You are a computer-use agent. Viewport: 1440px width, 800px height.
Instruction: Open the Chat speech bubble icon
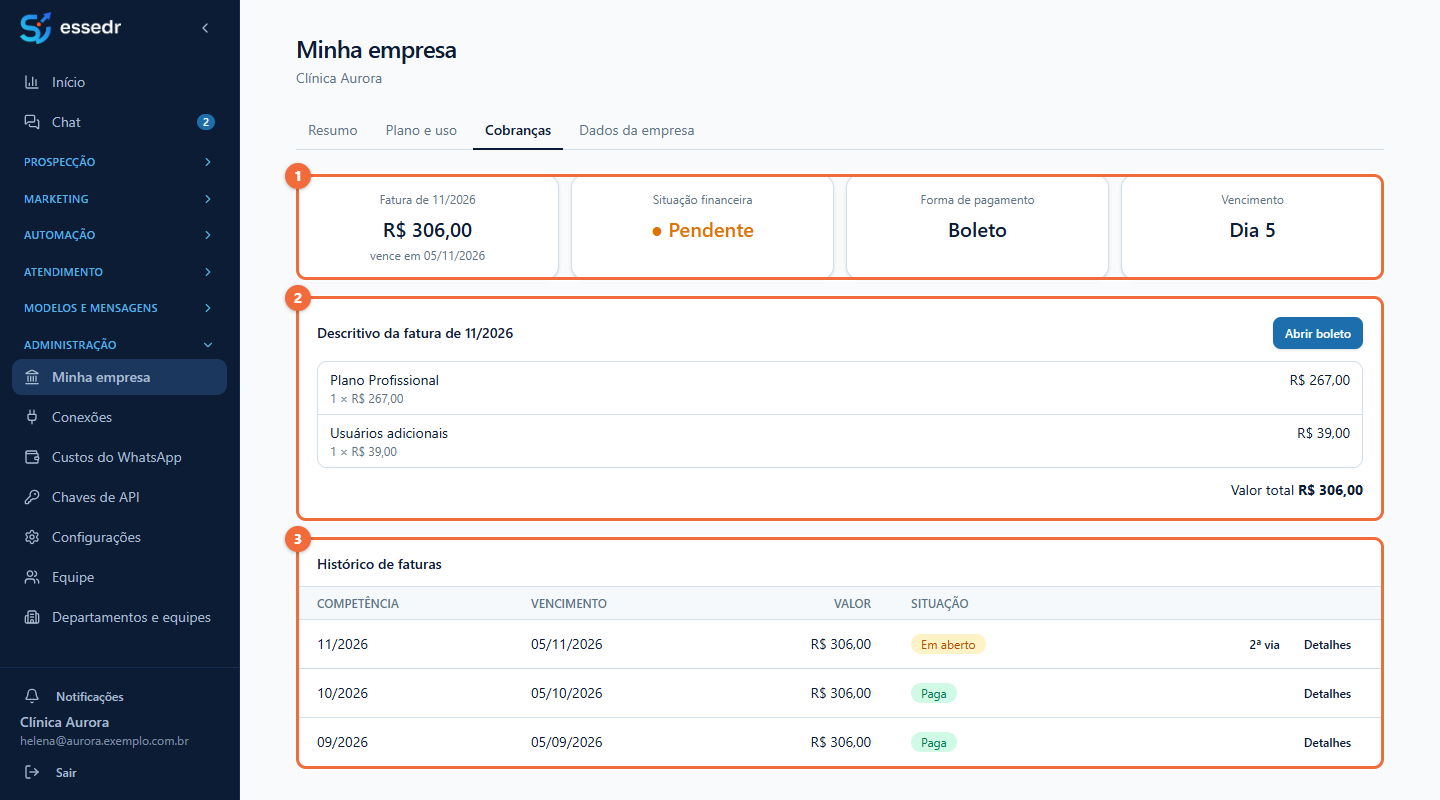(32, 122)
